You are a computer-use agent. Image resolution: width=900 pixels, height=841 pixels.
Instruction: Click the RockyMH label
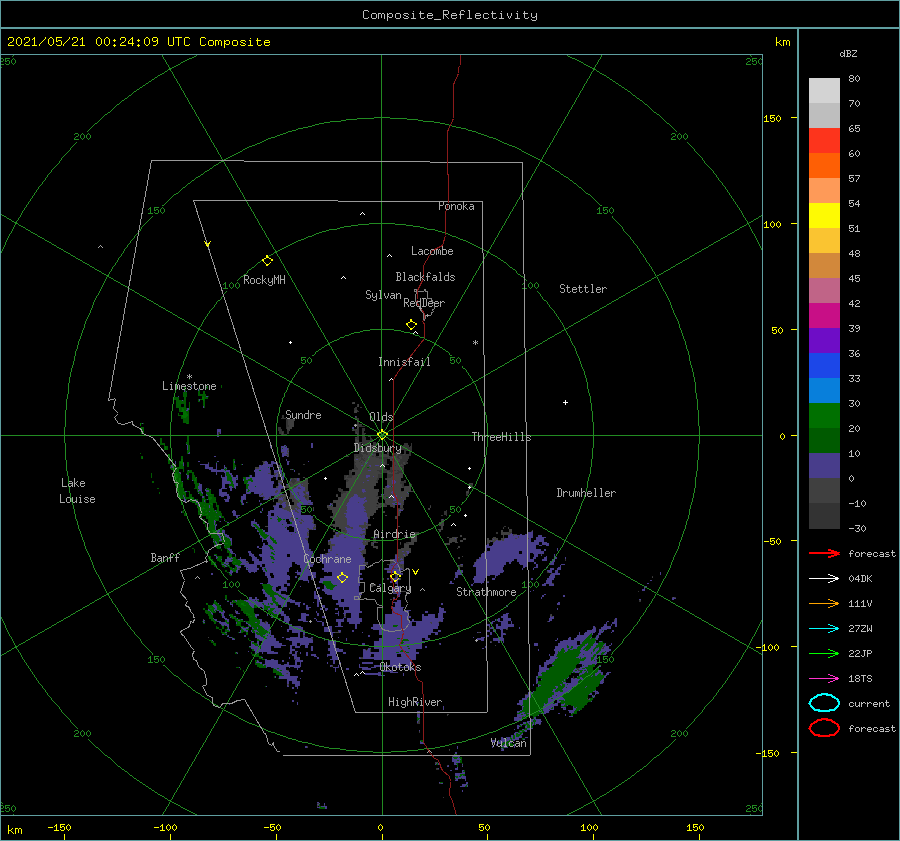[x=264, y=280]
